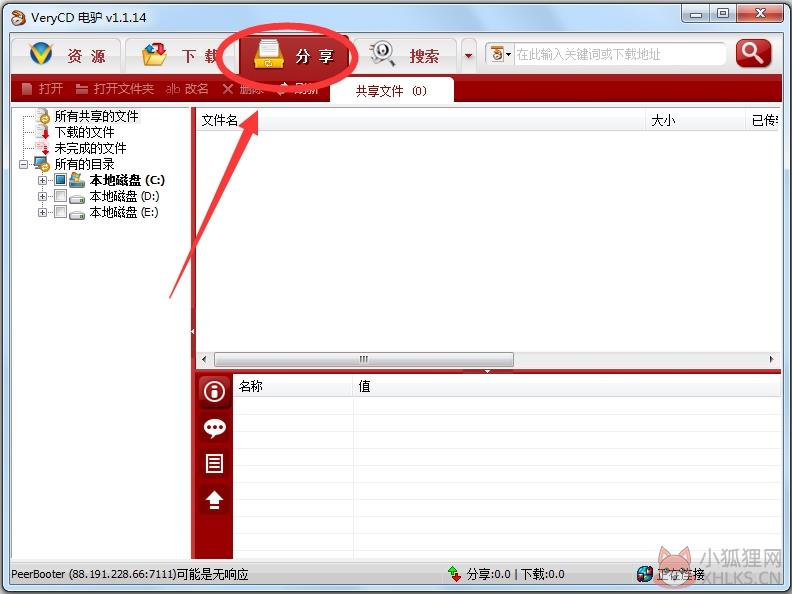The image size is (792, 594).
Task: Click the upload arrow icon in the sidebar
Action: coord(215,500)
